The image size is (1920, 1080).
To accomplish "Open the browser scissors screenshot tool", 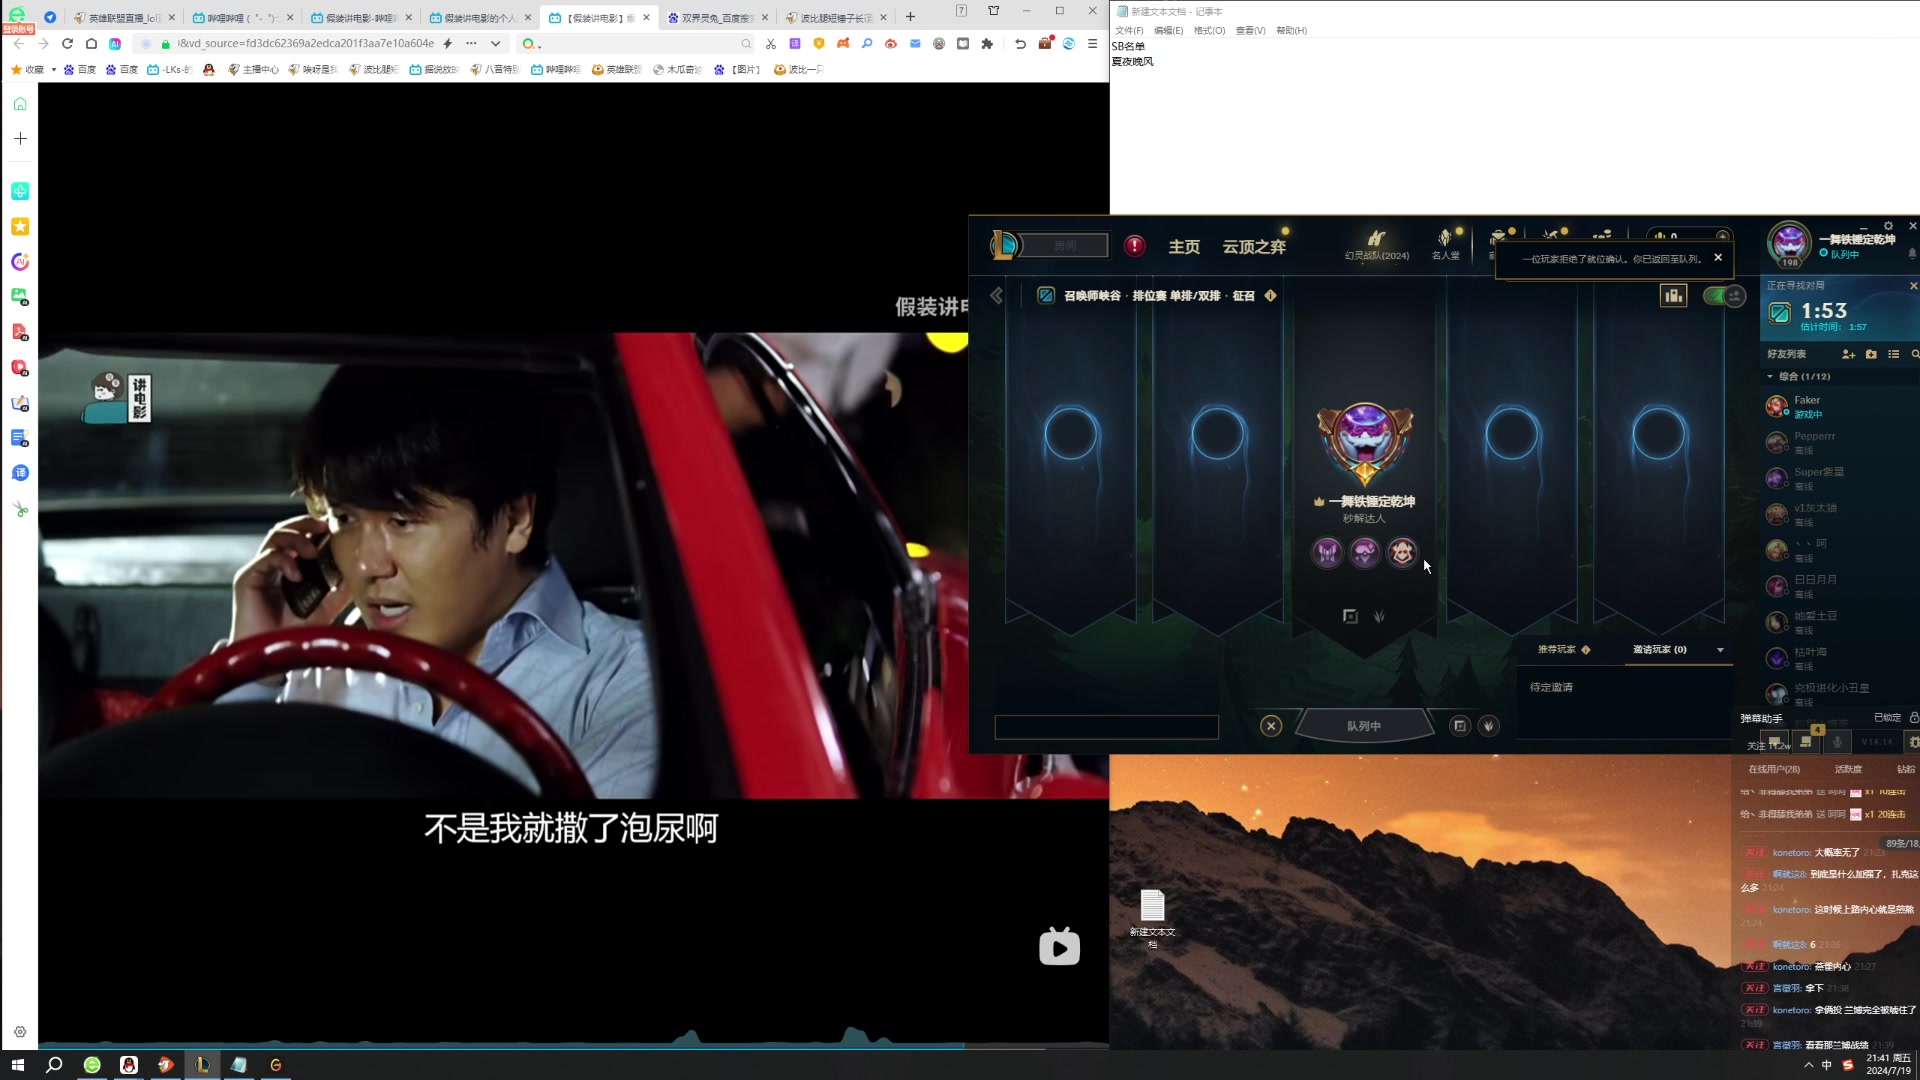I will pyautogui.click(x=770, y=44).
